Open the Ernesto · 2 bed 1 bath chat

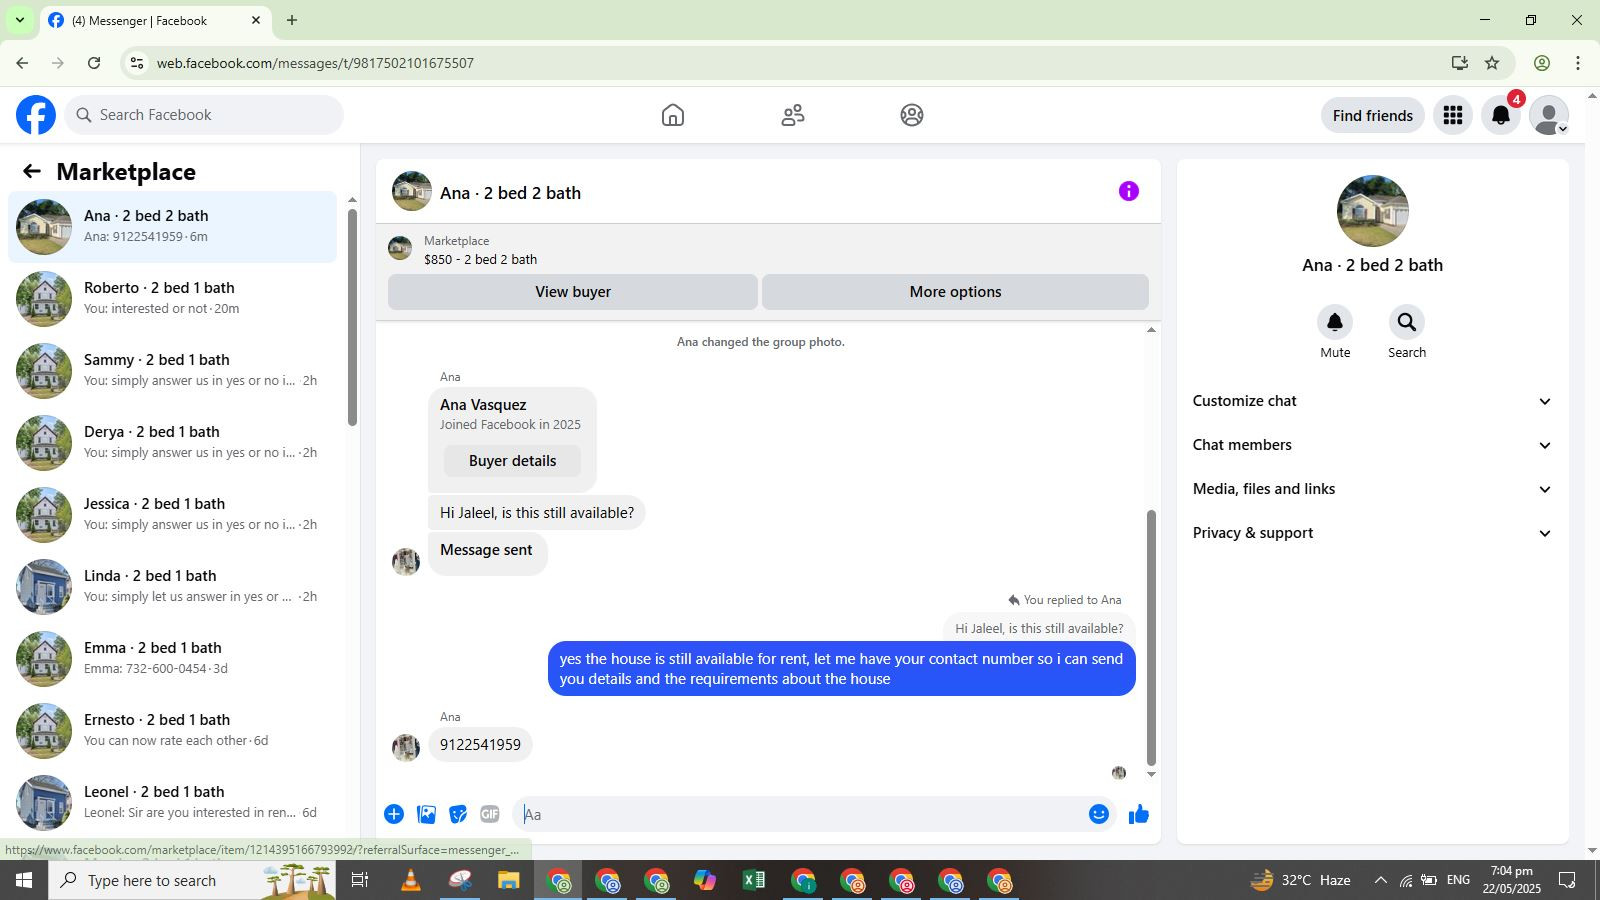pos(172,731)
